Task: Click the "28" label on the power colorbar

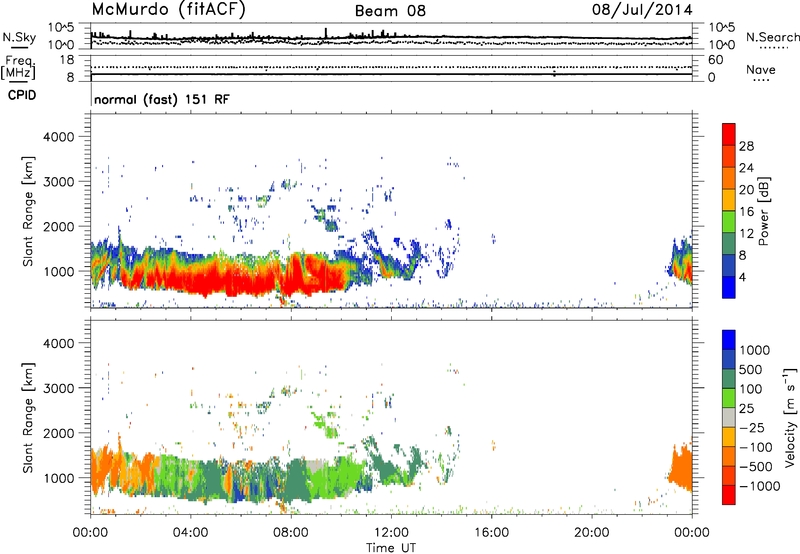Action: tap(746, 146)
